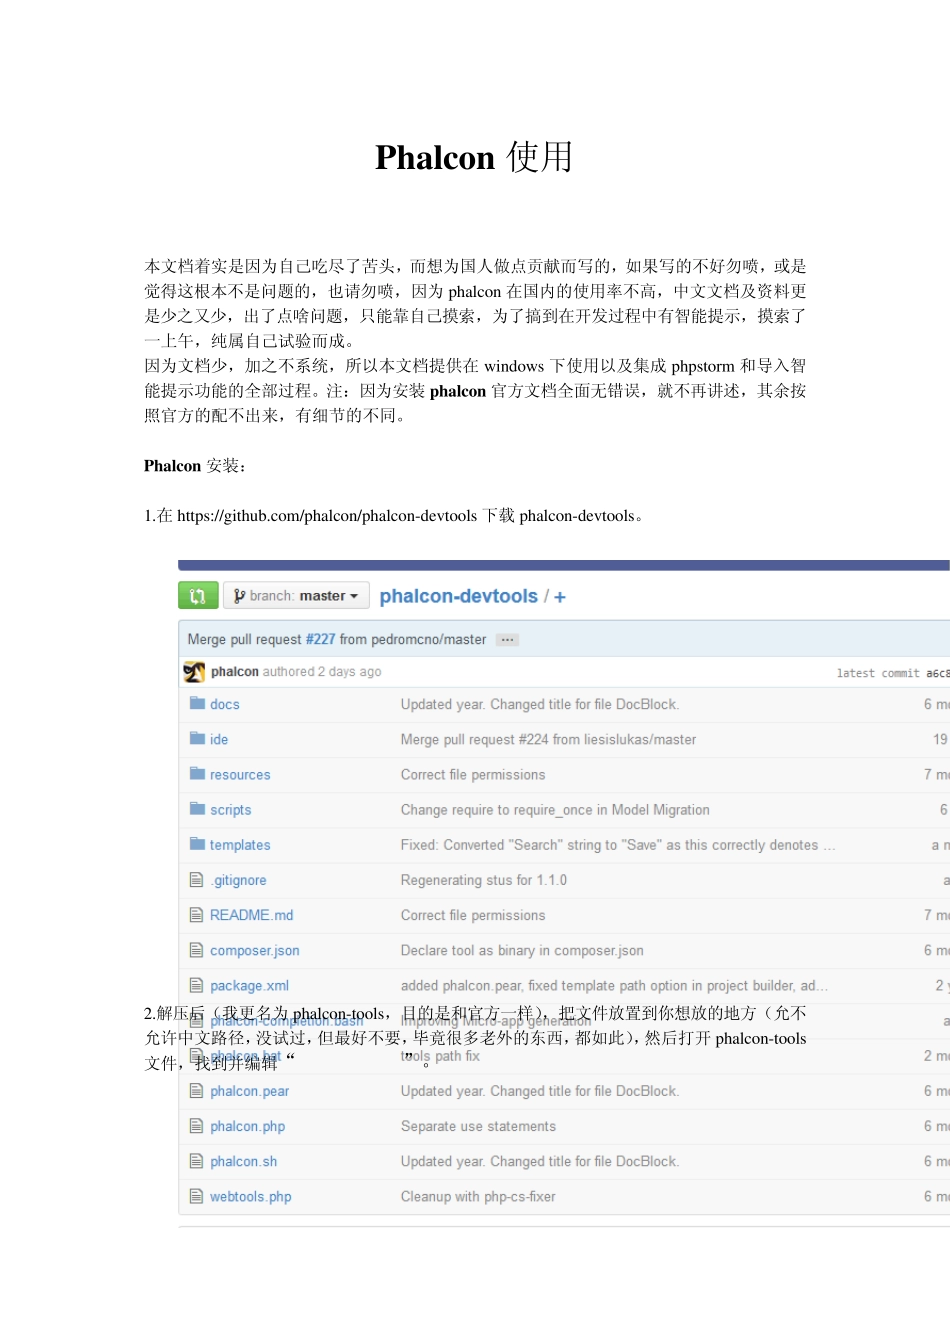
Task: Click the github.com/phalcon/phalcon-devtools URL text
Action: pos(327,516)
